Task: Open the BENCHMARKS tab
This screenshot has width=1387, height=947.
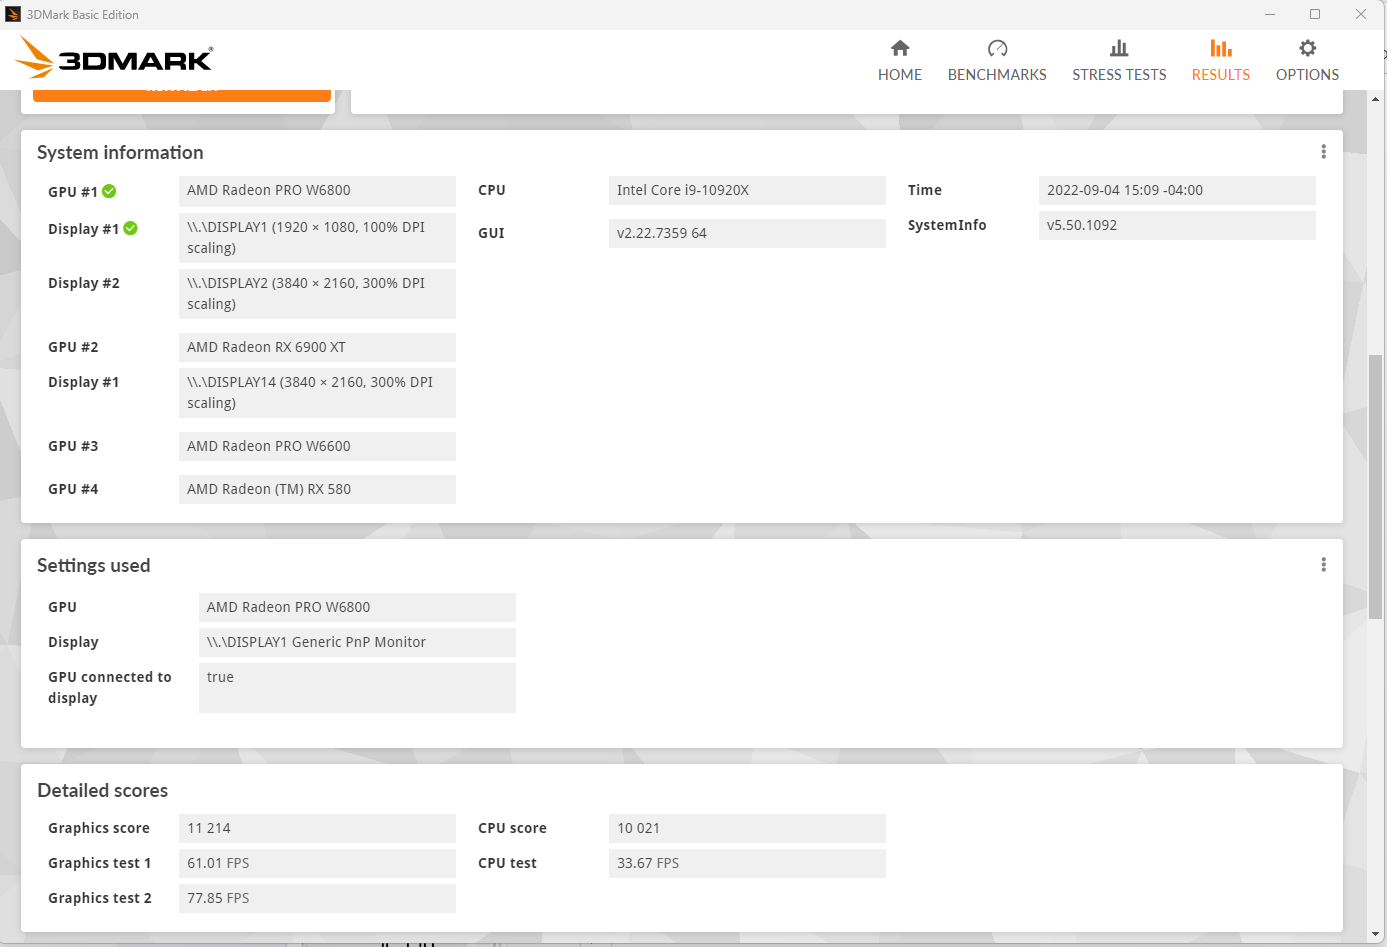Action: coord(997,61)
